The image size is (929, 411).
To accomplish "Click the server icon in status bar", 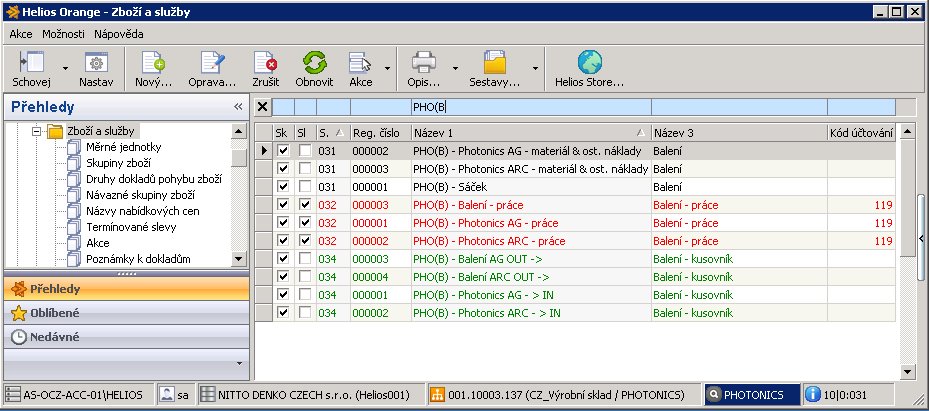I will coord(12,394).
